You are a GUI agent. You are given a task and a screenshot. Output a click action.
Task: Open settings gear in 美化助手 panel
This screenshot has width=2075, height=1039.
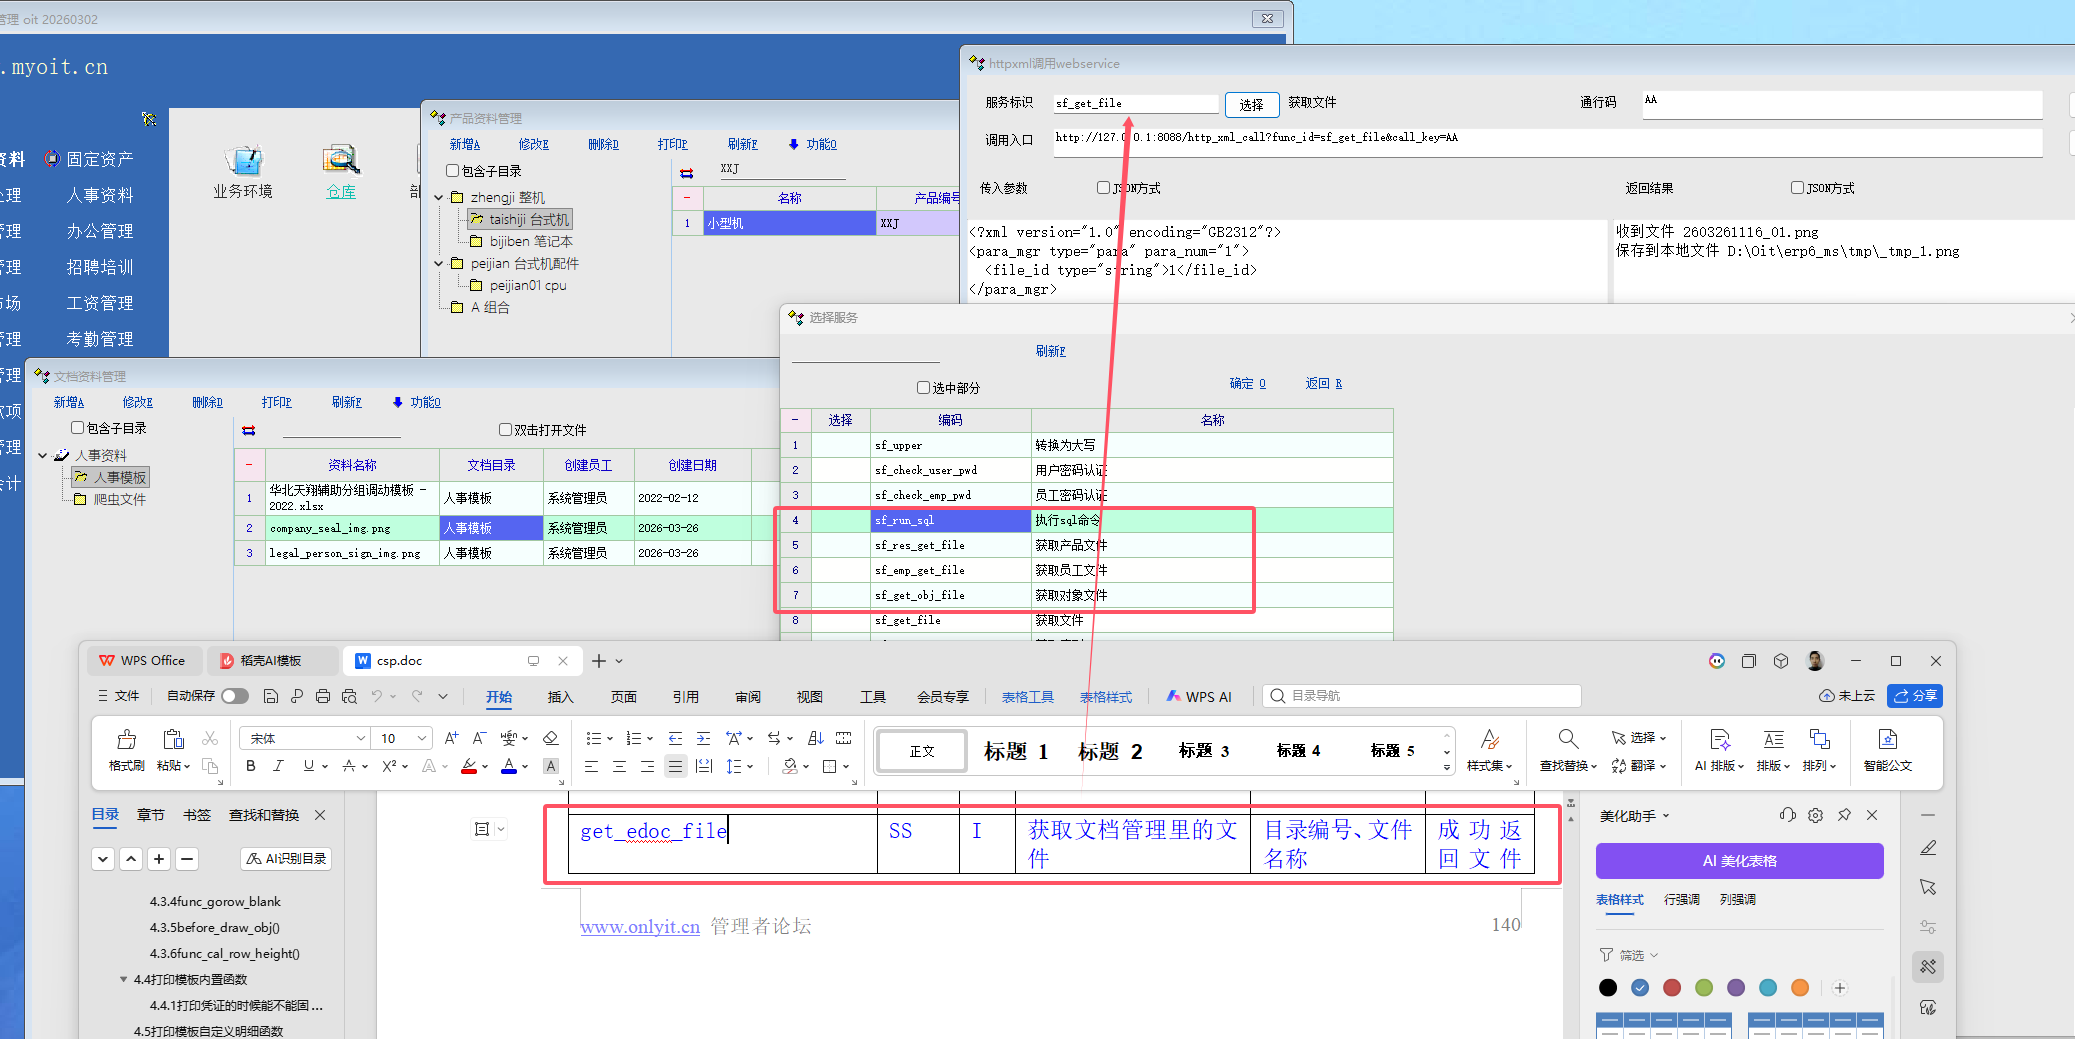(x=1815, y=815)
